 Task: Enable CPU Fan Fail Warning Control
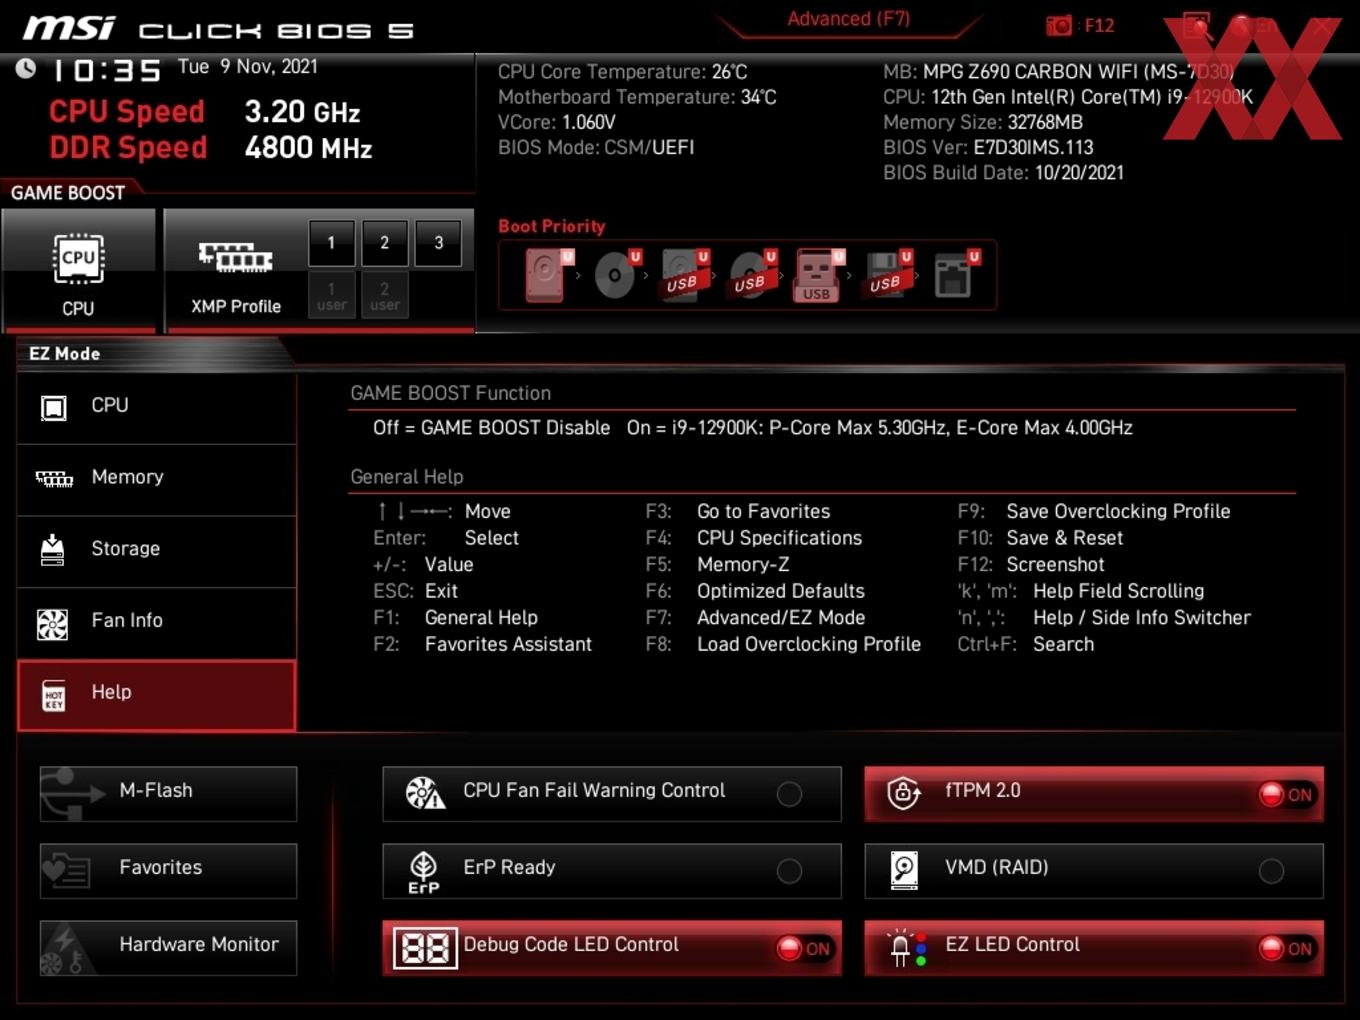point(789,794)
